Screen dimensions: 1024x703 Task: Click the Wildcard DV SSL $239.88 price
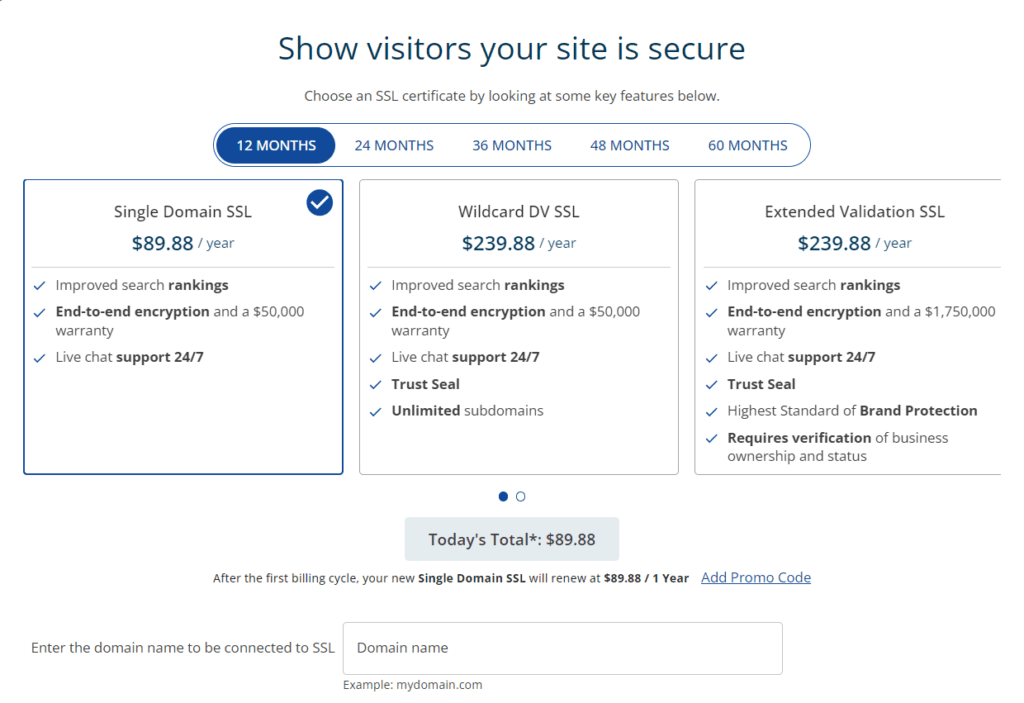(x=498, y=243)
